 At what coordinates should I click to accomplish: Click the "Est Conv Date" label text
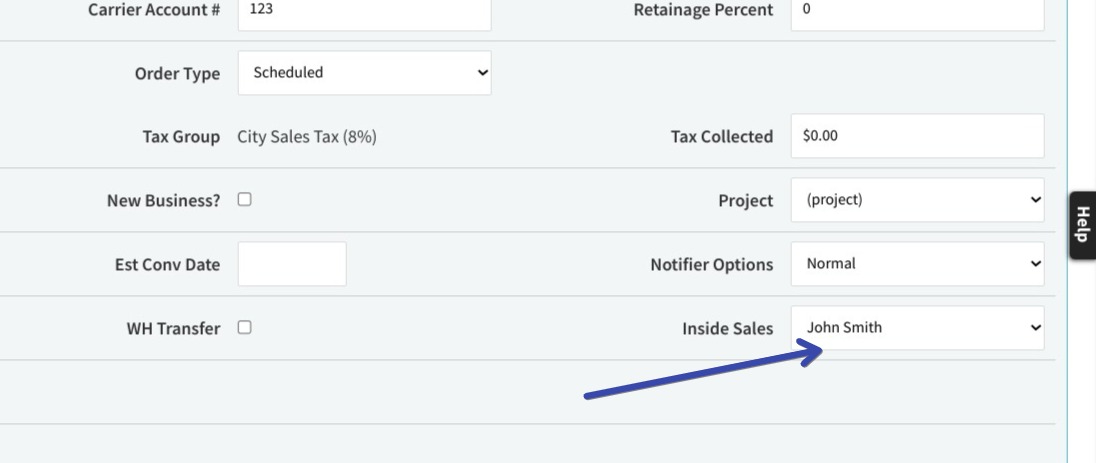tap(167, 265)
